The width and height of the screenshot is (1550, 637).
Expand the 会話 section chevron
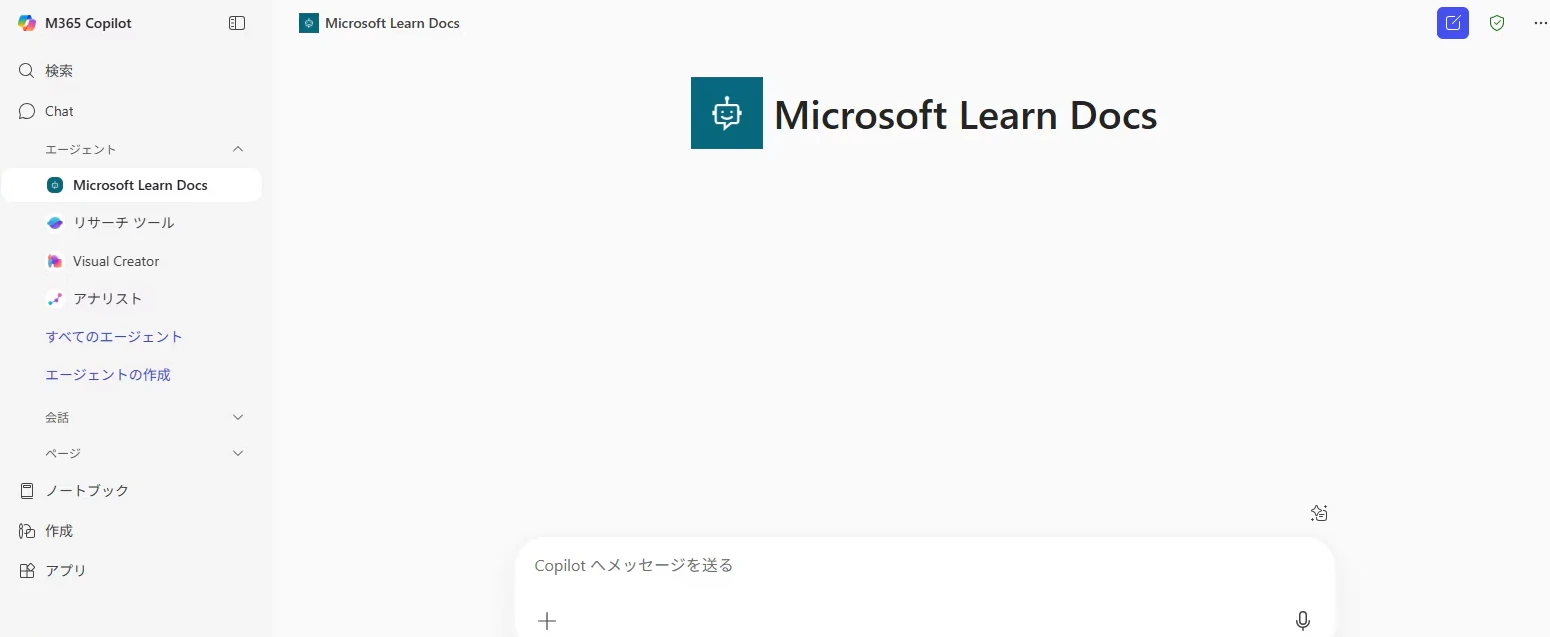238,417
